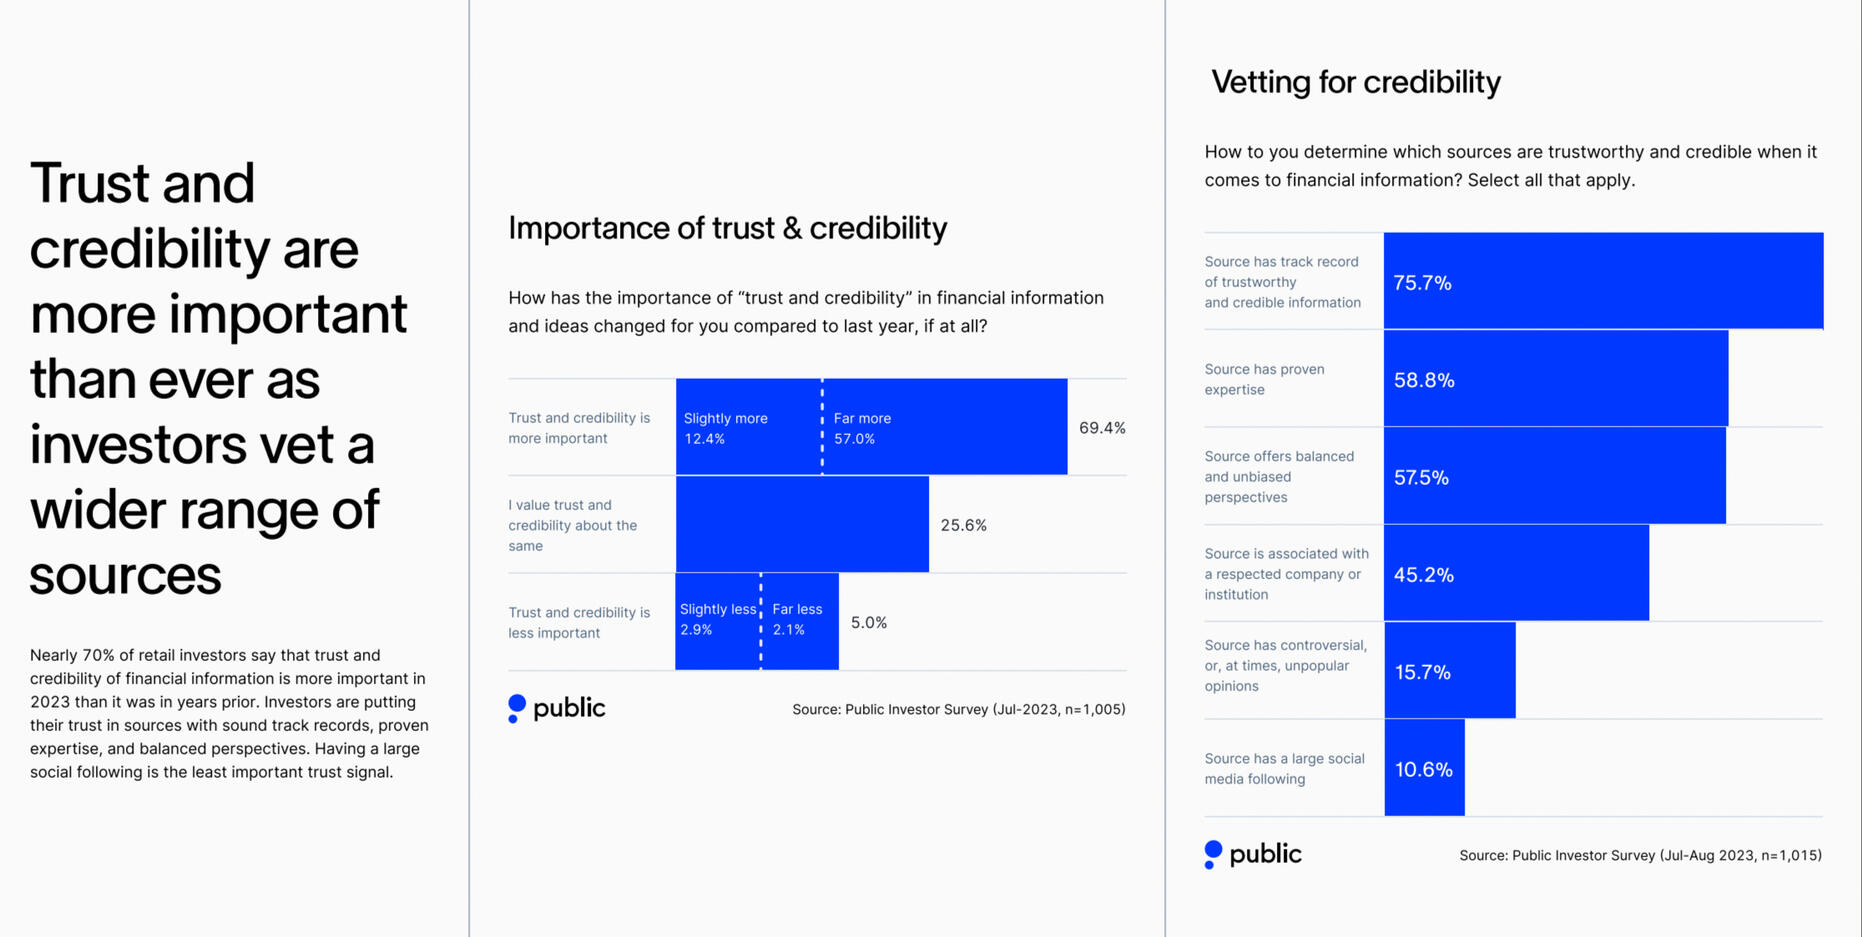Screen dimensions: 1862x937
Task: Click the 75.7% track record bar
Action: point(1603,281)
